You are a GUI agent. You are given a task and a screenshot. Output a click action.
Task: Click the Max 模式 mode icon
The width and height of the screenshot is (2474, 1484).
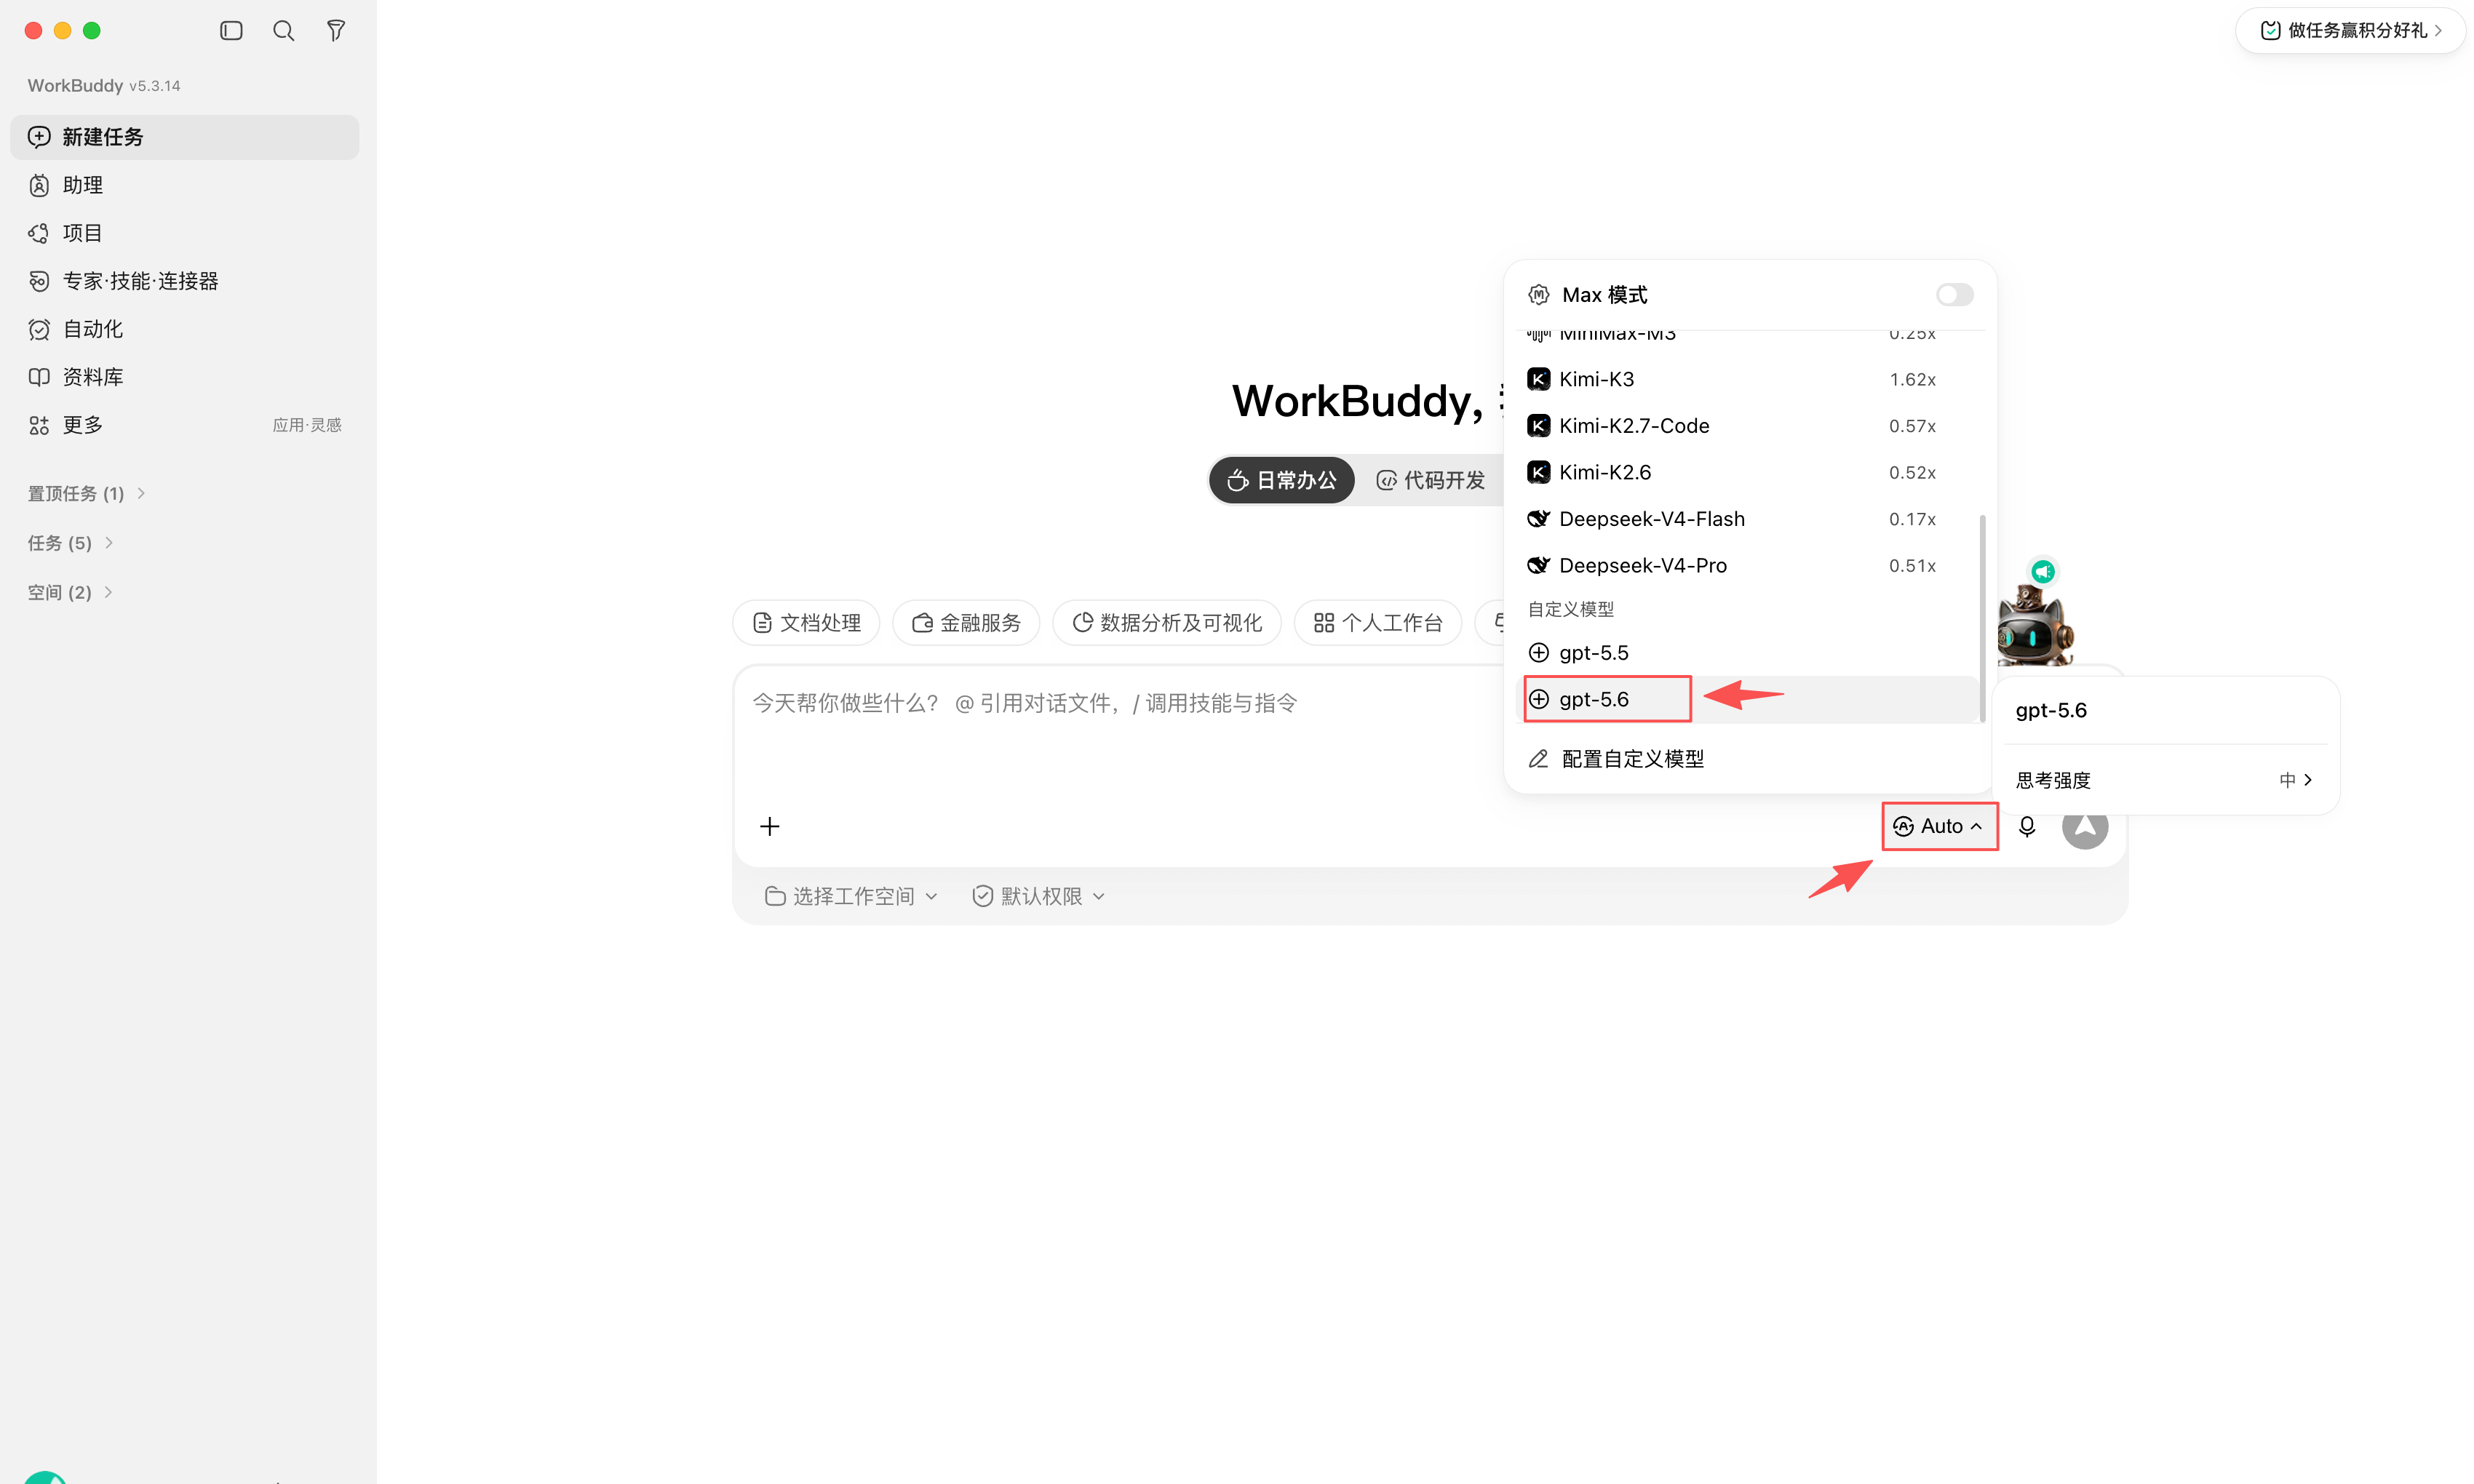(x=1539, y=294)
